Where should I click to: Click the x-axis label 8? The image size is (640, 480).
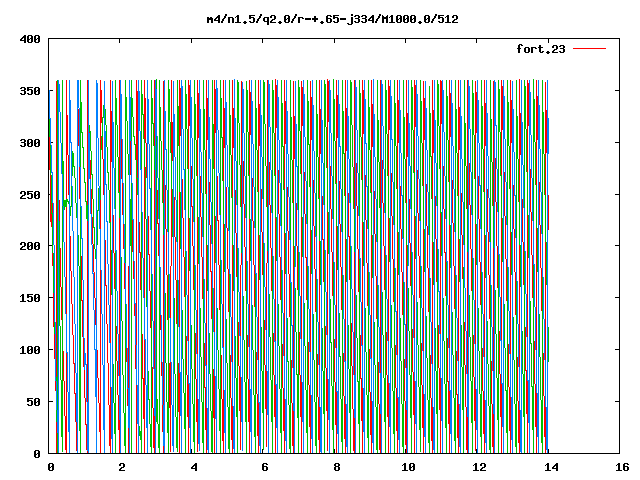(336, 467)
